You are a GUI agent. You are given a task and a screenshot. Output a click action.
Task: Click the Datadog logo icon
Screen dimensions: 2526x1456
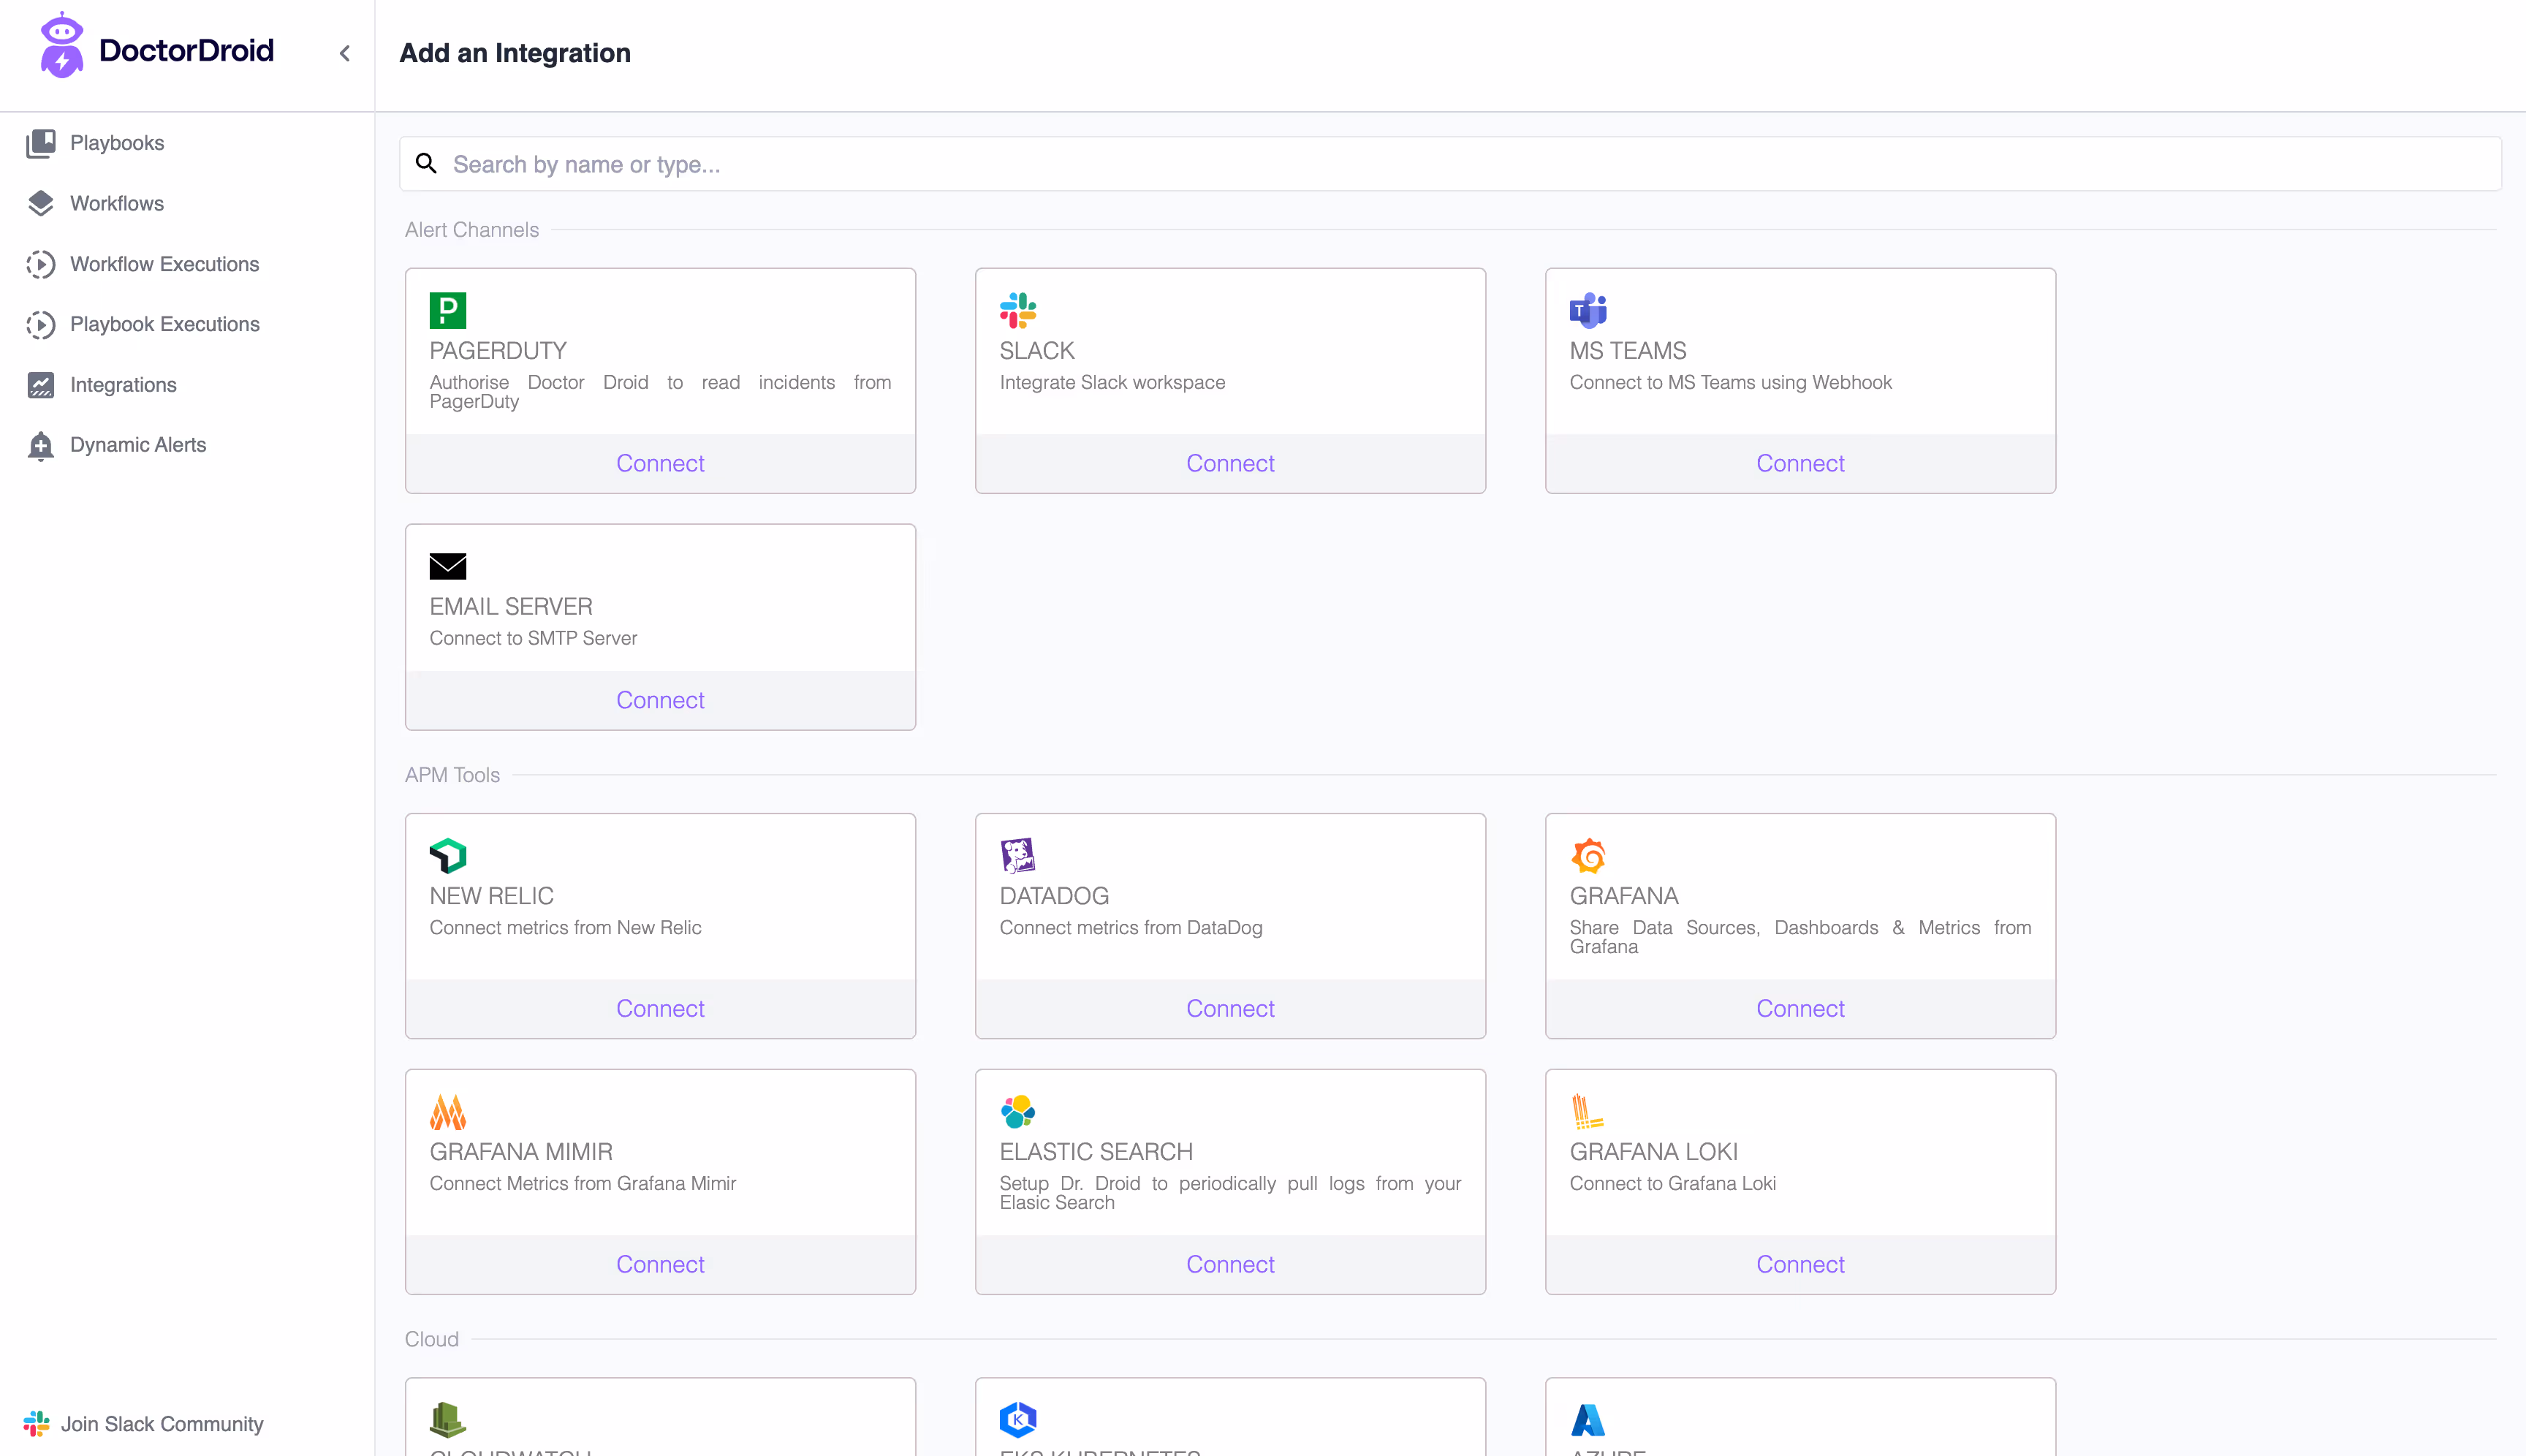pyautogui.click(x=1018, y=855)
